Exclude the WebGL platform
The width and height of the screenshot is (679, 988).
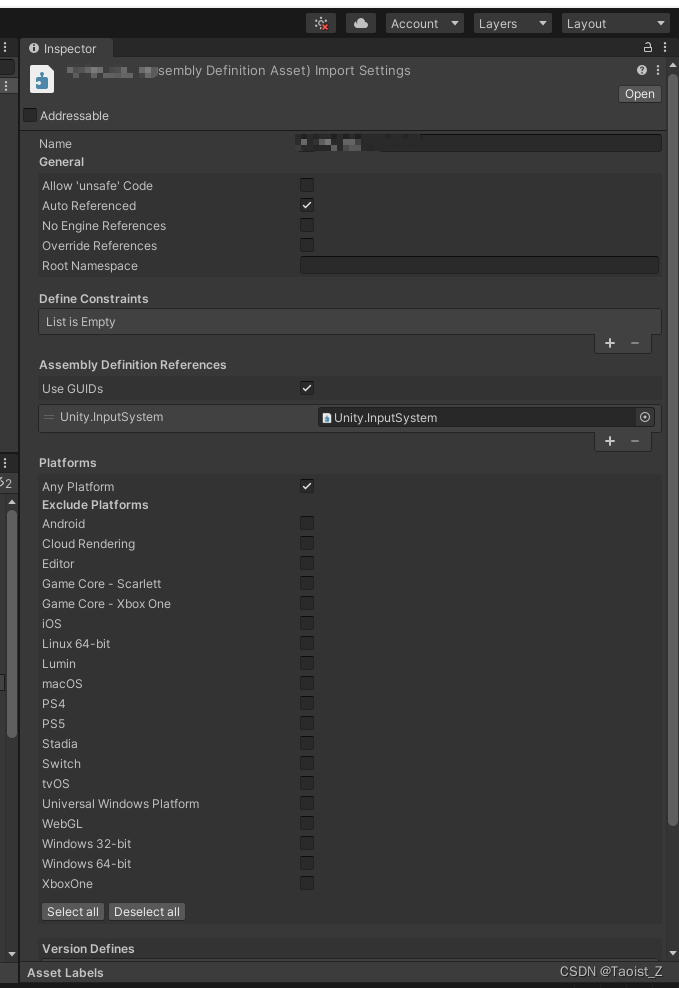pyautogui.click(x=307, y=823)
